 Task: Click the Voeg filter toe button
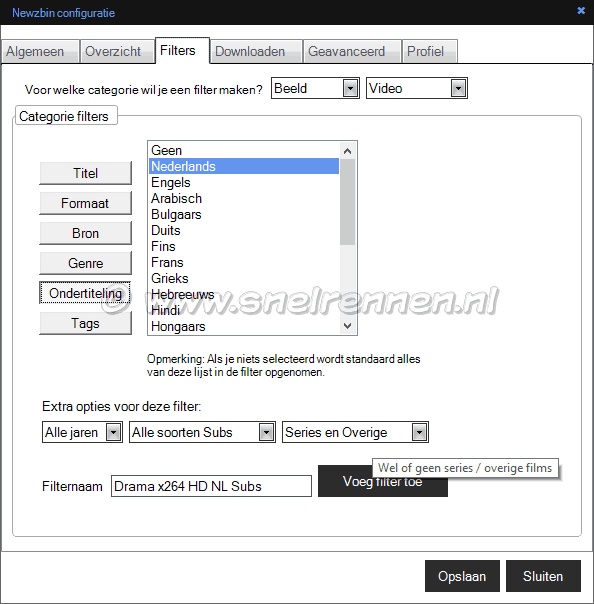tap(383, 481)
